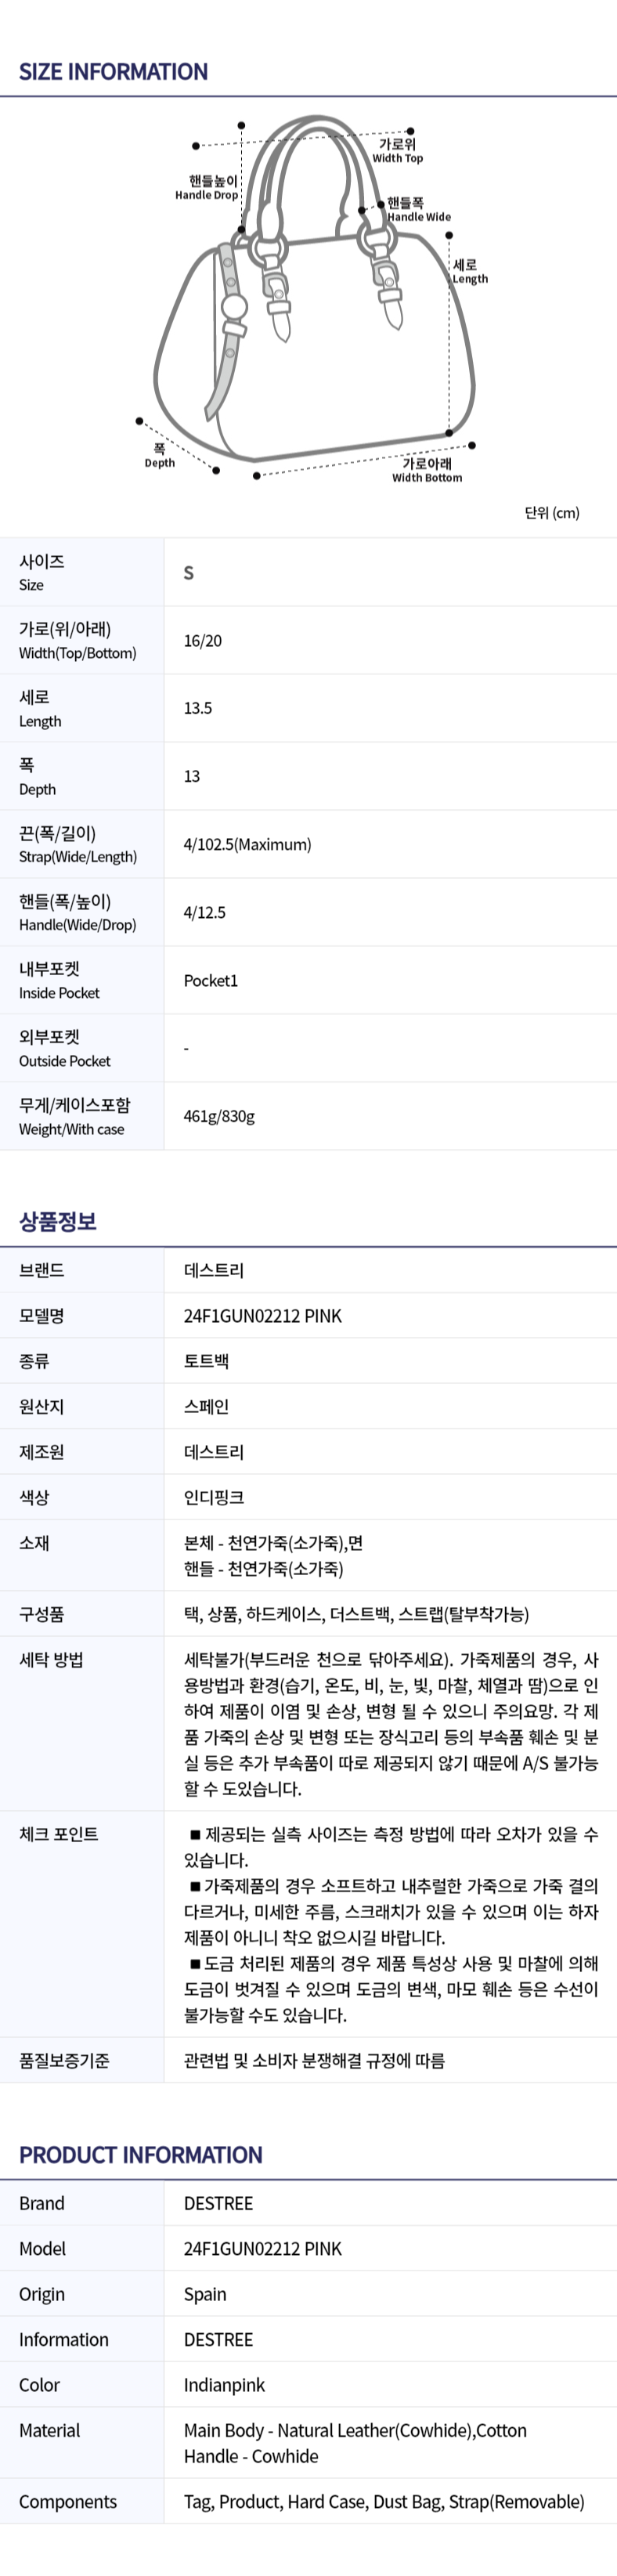Click the weight value 461g/830g
This screenshot has height=2576, width=617.
click(219, 1117)
